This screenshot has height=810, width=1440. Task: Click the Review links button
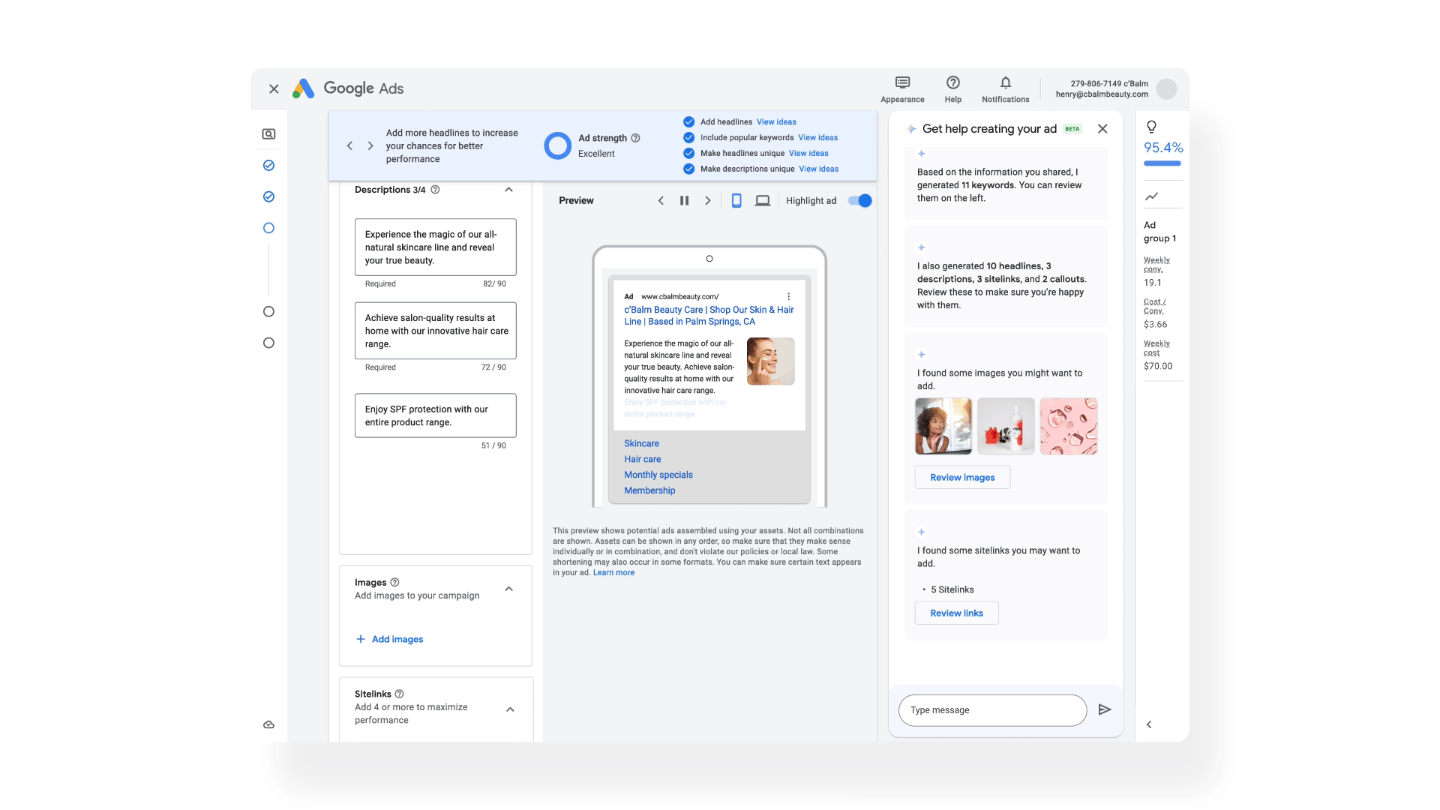click(956, 613)
